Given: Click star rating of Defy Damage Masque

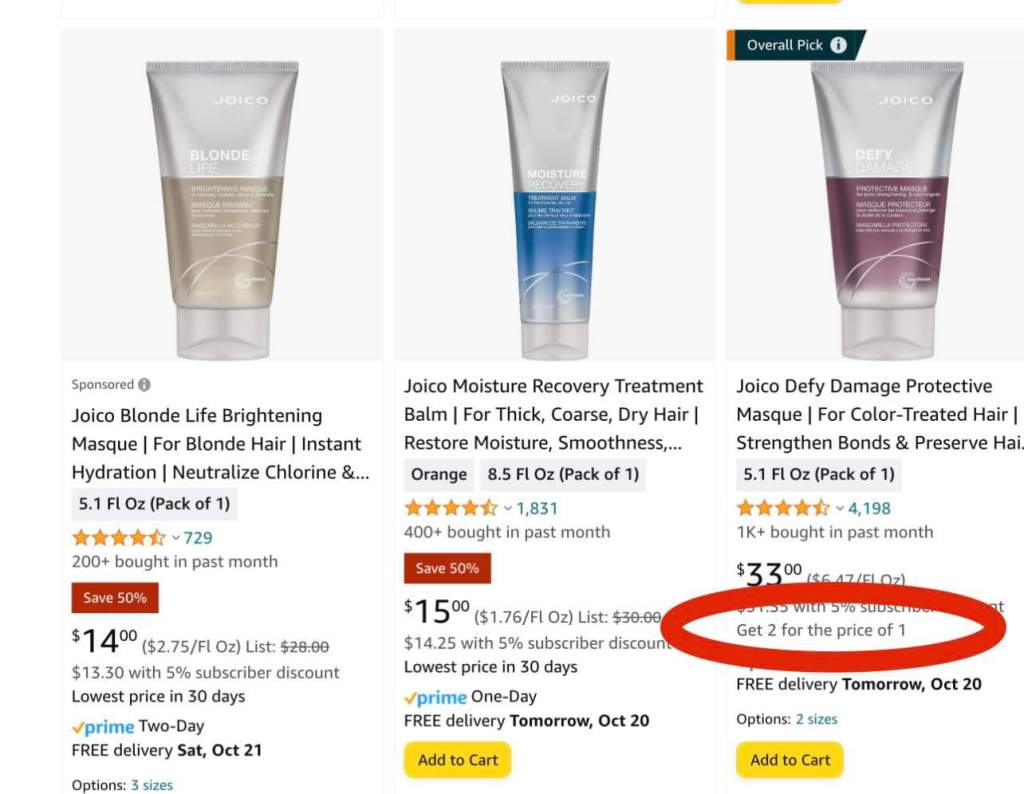Looking at the screenshot, I should coord(782,508).
